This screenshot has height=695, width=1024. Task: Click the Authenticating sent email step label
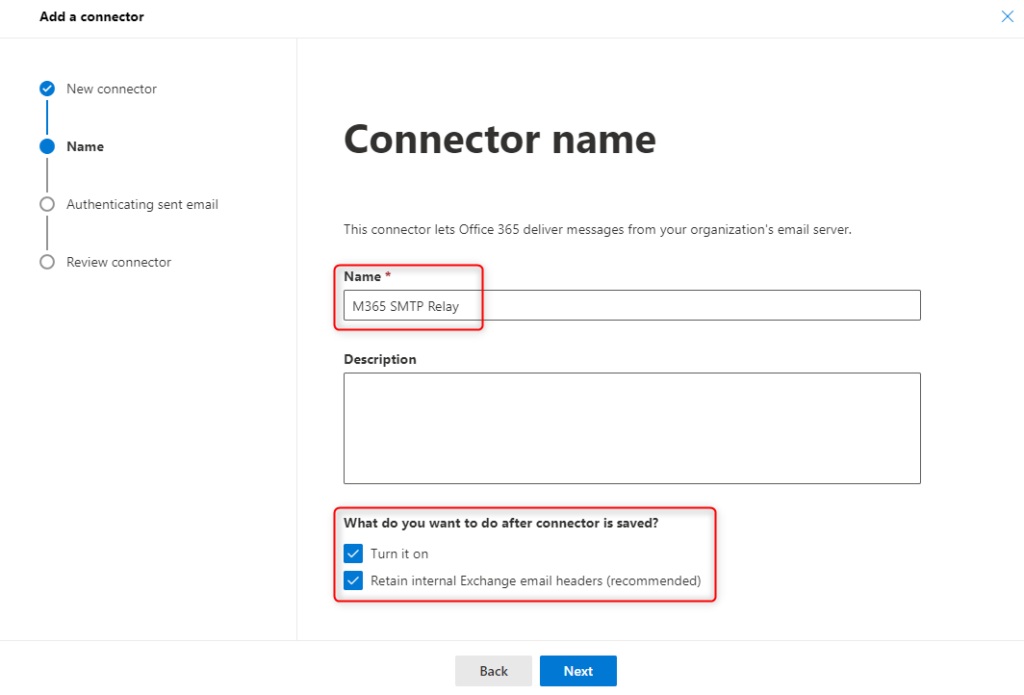coord(141,204)
